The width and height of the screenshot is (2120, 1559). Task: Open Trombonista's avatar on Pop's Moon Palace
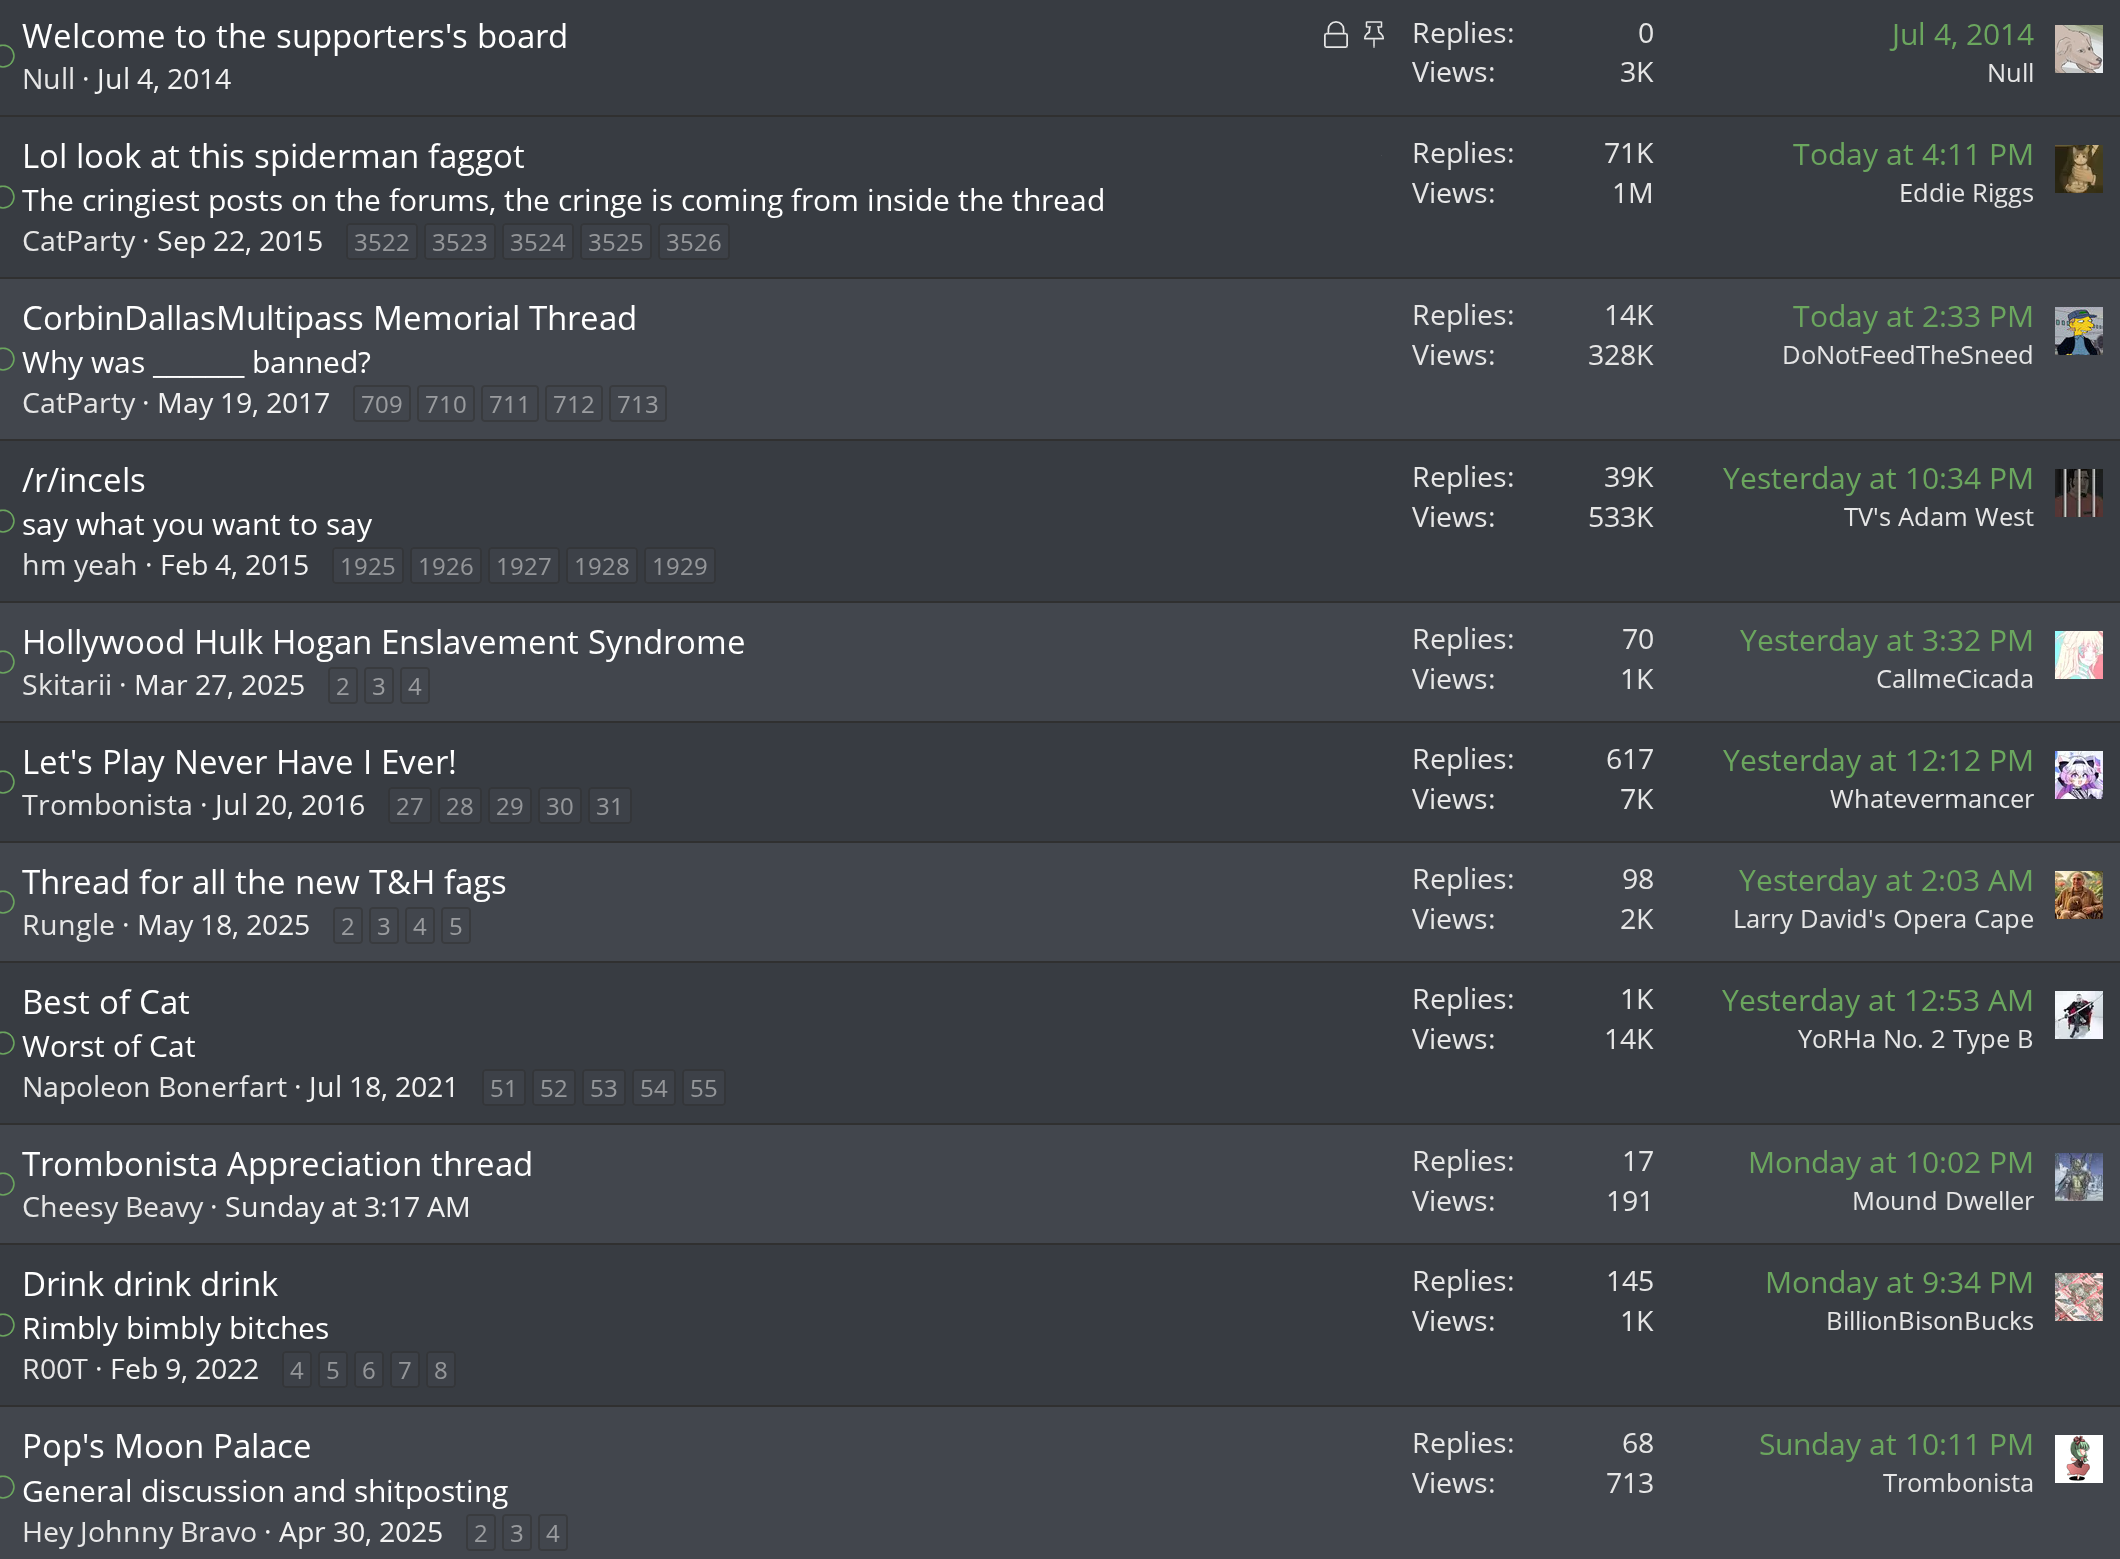click(x=2078, y=1459)
